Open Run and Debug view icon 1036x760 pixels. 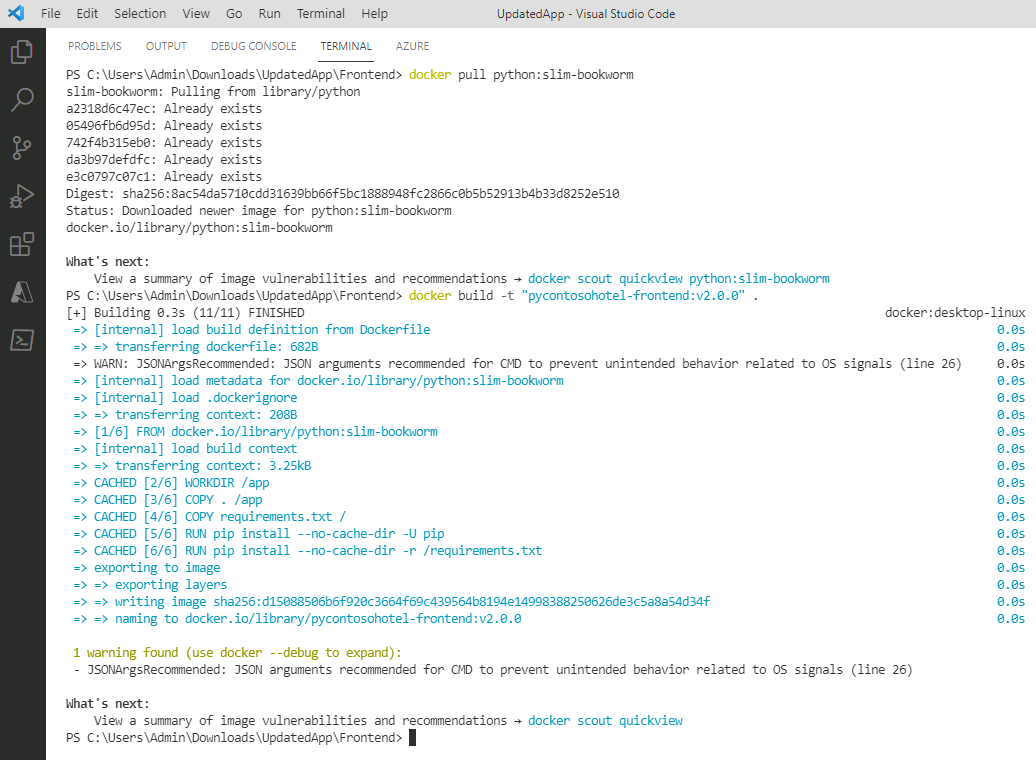coord(22,196)
